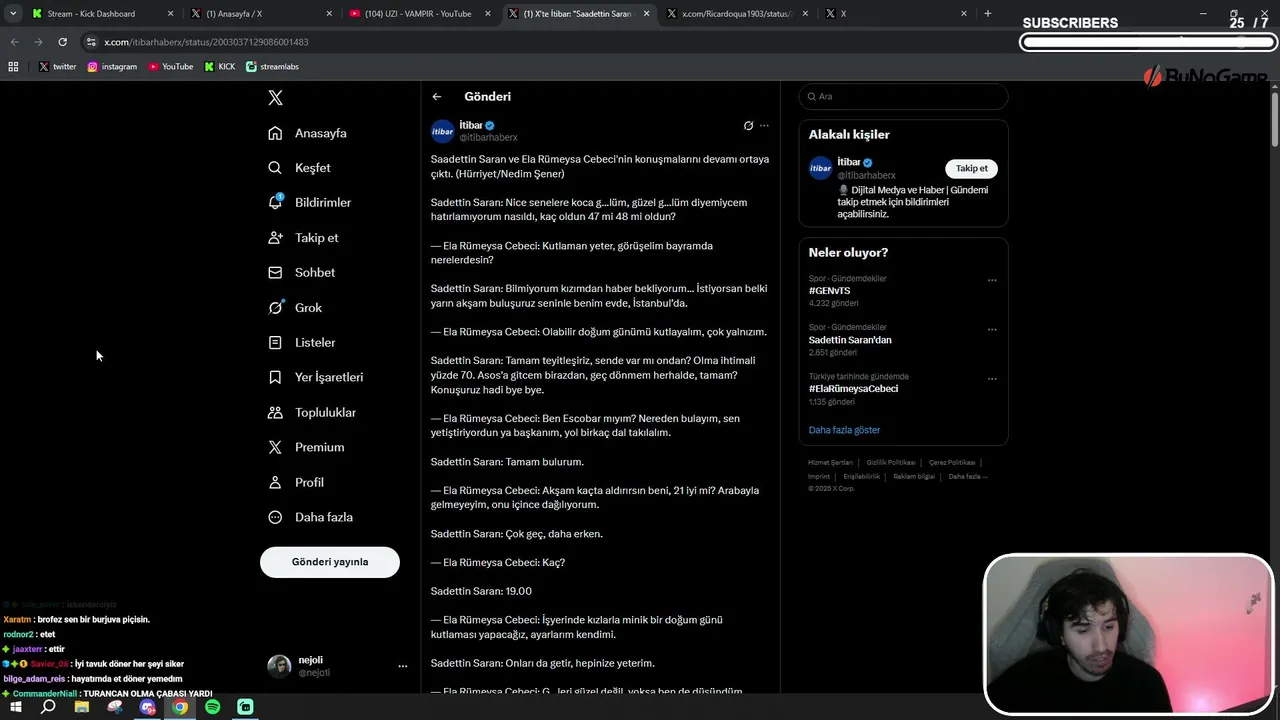
Task: Open instagram bookmark in bookmarks bar
Action: (112, 67)
